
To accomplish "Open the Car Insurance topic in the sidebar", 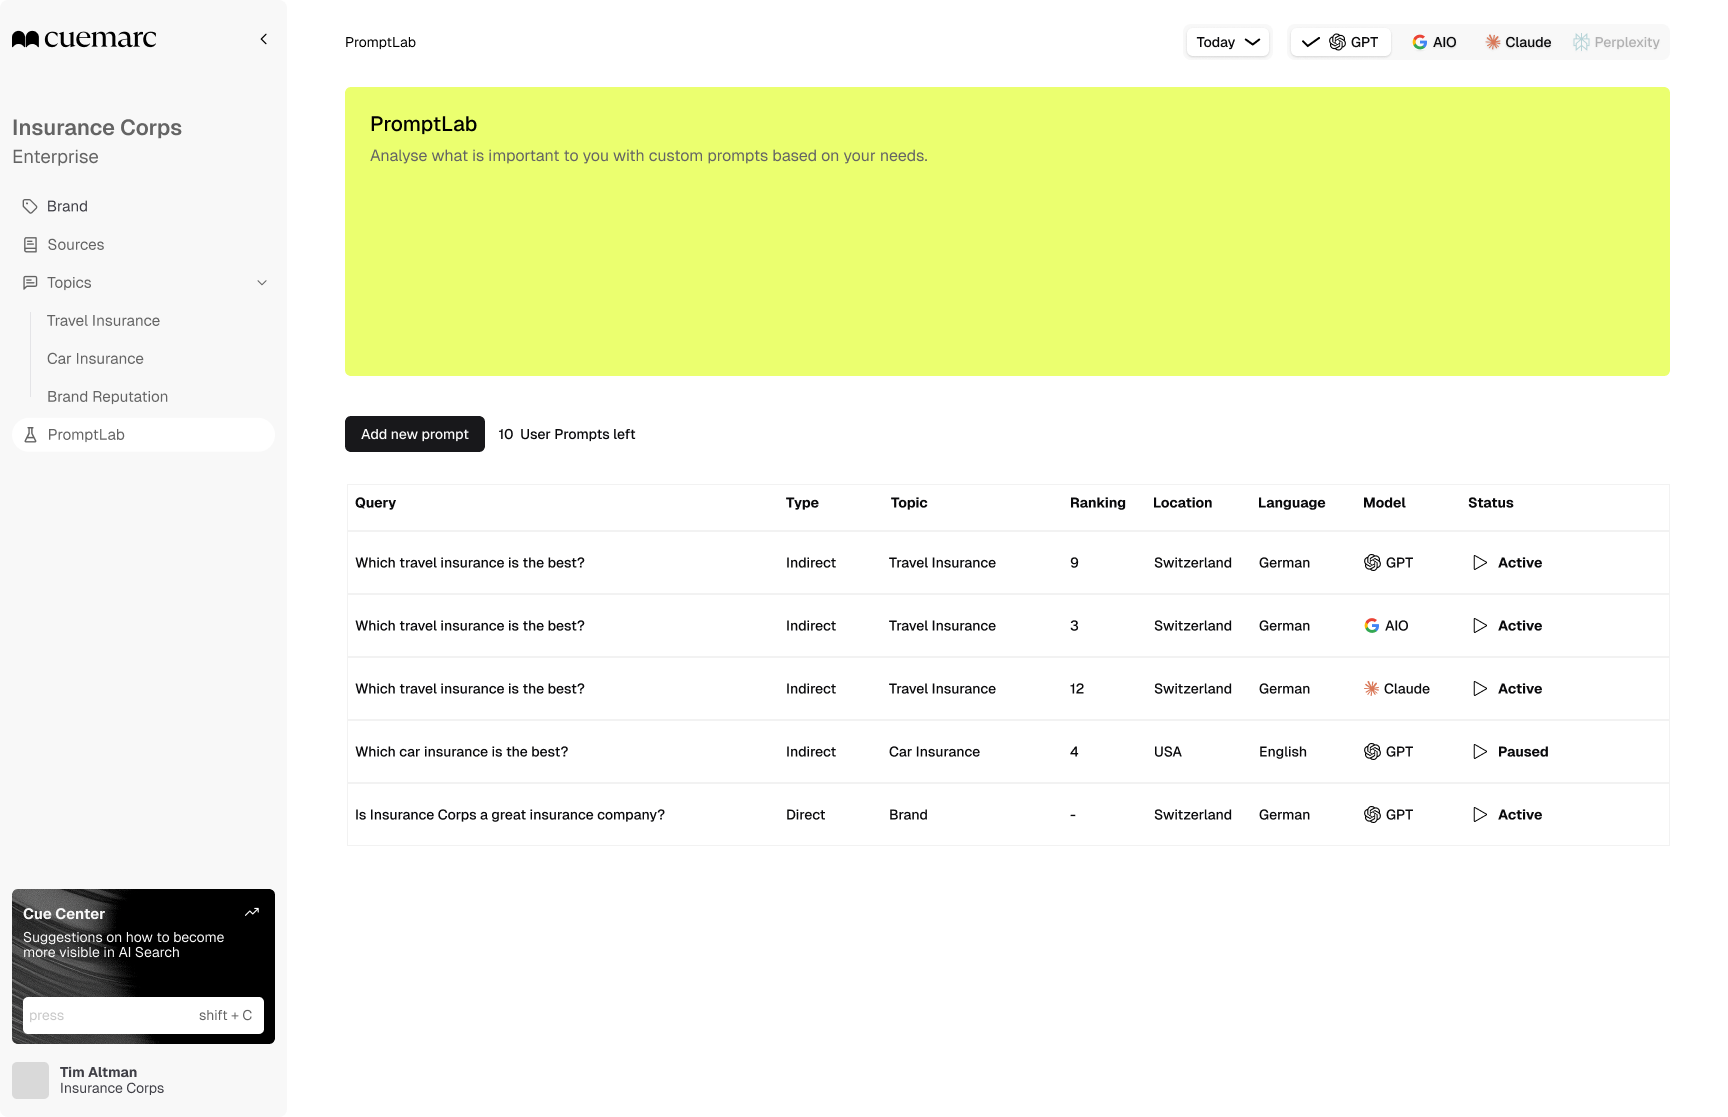I will pos(95,358).
